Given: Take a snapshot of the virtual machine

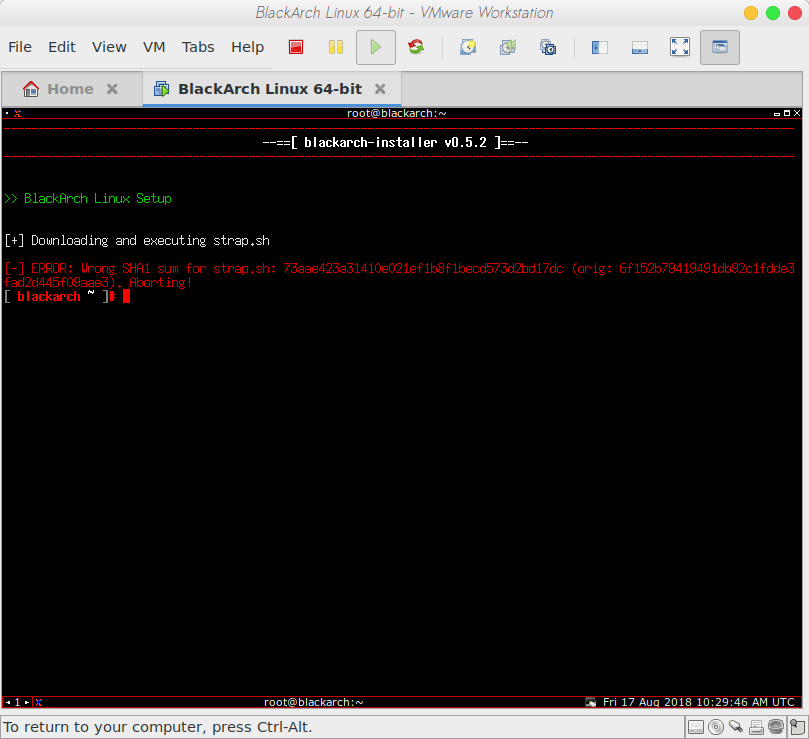Looking at the screenshot, I should pos(467,47).
